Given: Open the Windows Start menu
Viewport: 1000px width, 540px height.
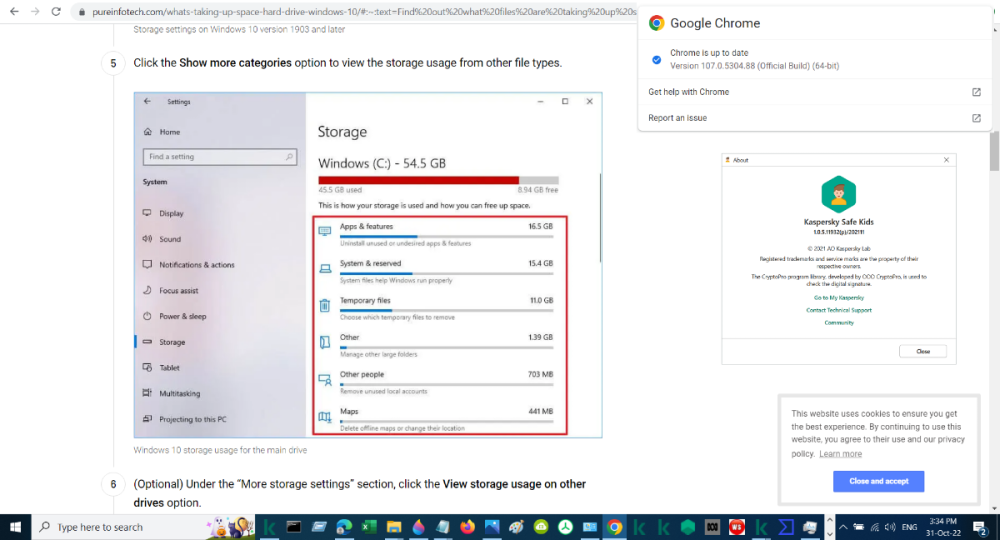Looking at the screenshot, I should pyautogui.click(x=15, y=527).
